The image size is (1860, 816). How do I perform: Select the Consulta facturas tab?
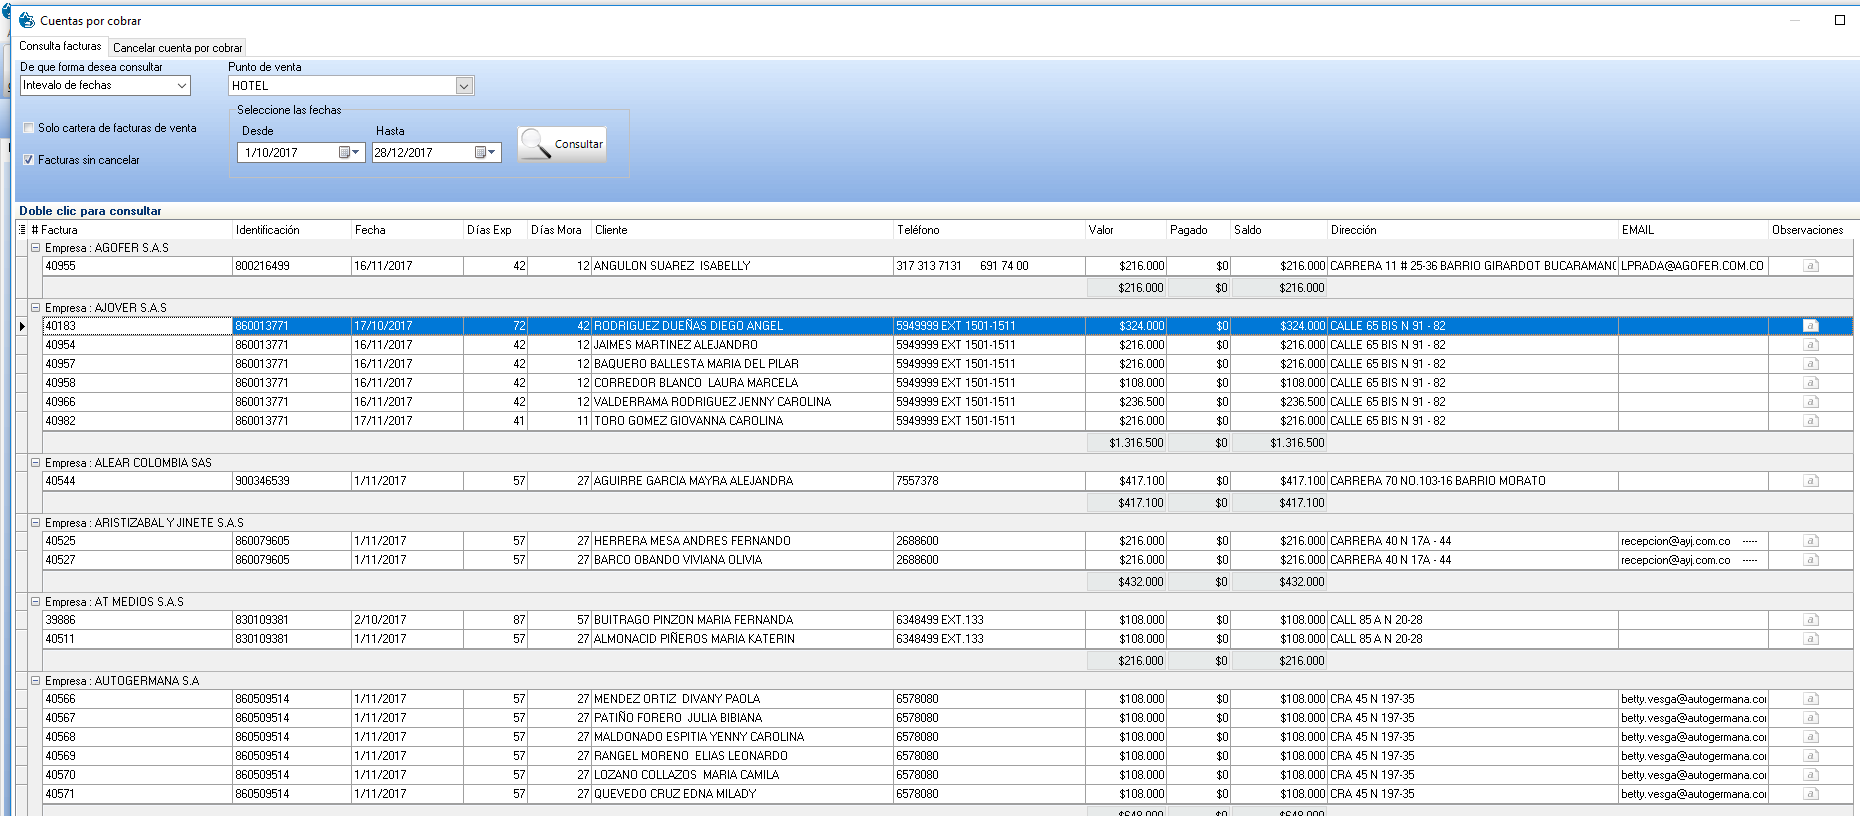point(60,46)
